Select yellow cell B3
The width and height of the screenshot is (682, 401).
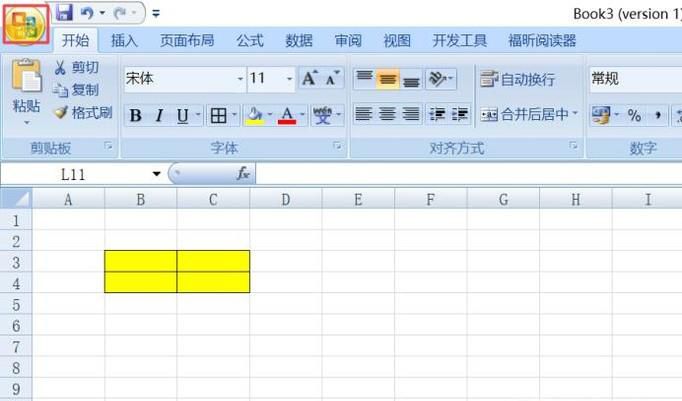(x=140, y=261)
